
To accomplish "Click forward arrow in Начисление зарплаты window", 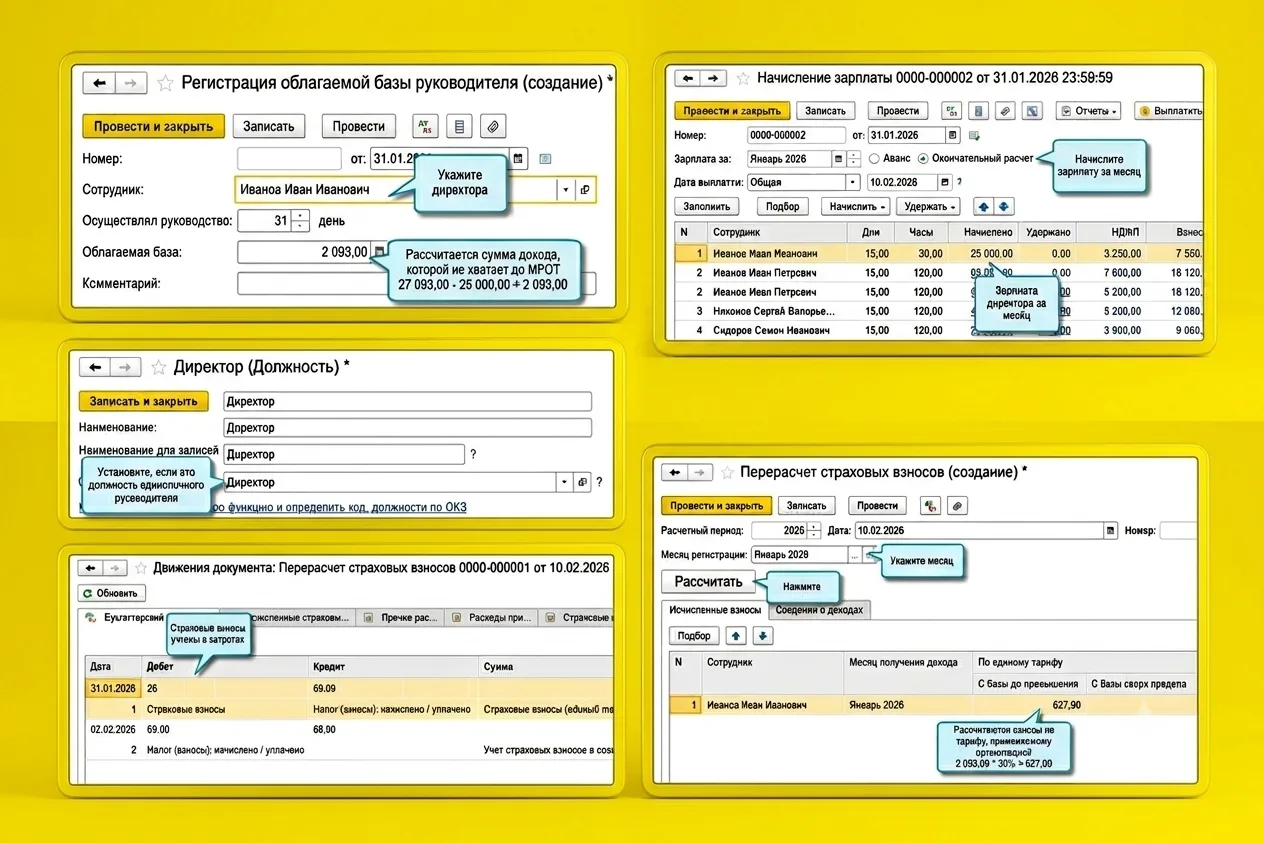I will 713,78.
